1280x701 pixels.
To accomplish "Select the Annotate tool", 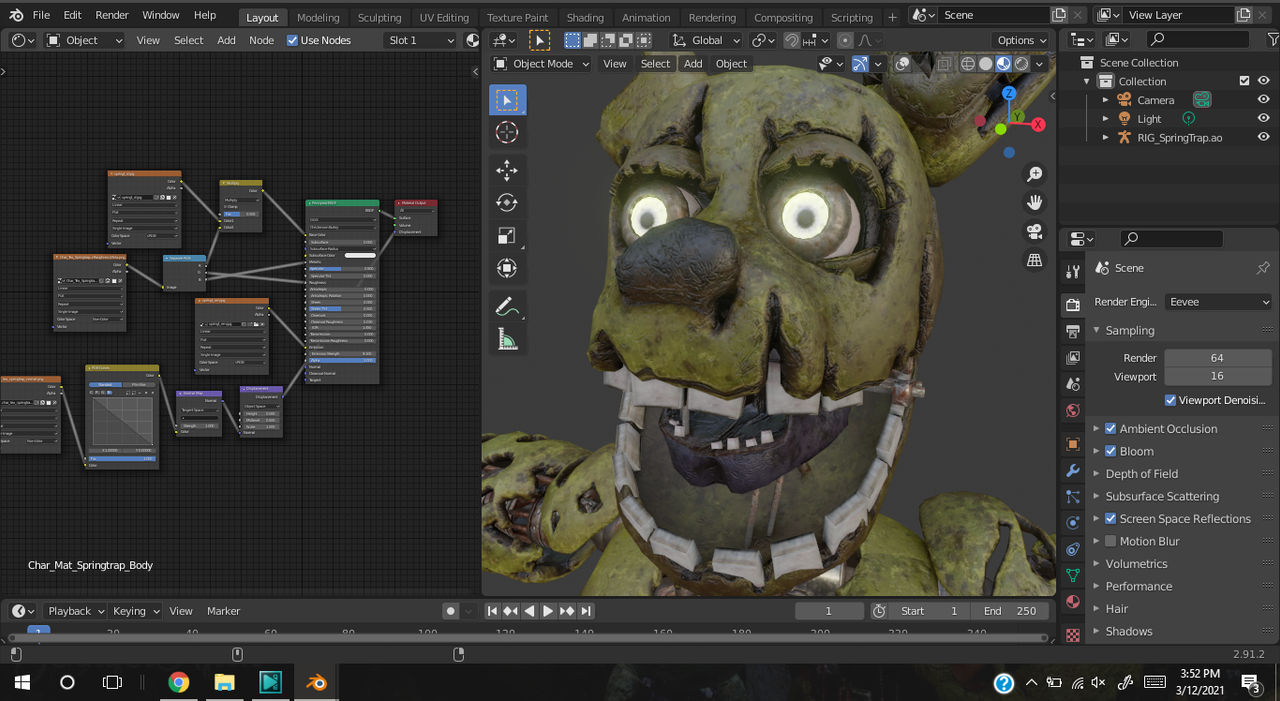I will [507, 307].
